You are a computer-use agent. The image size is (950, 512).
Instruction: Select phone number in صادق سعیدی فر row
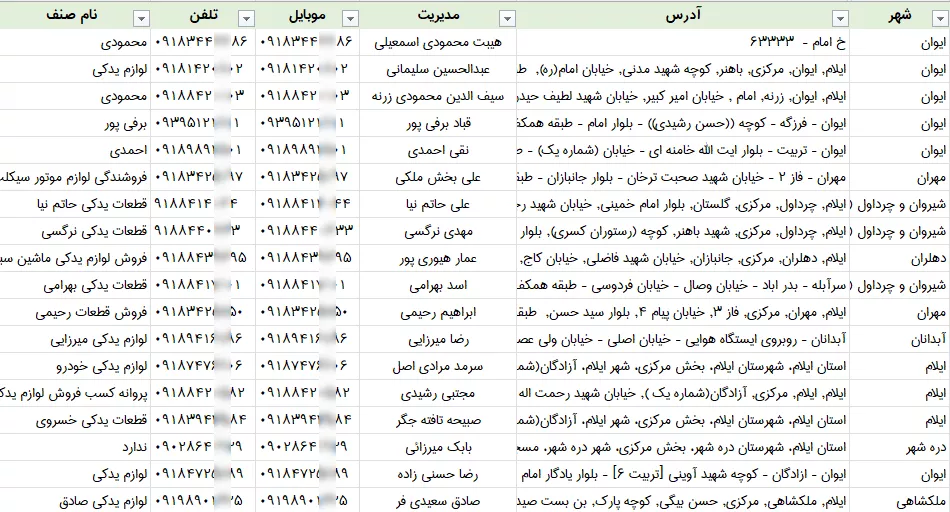[x=203, y=500]
